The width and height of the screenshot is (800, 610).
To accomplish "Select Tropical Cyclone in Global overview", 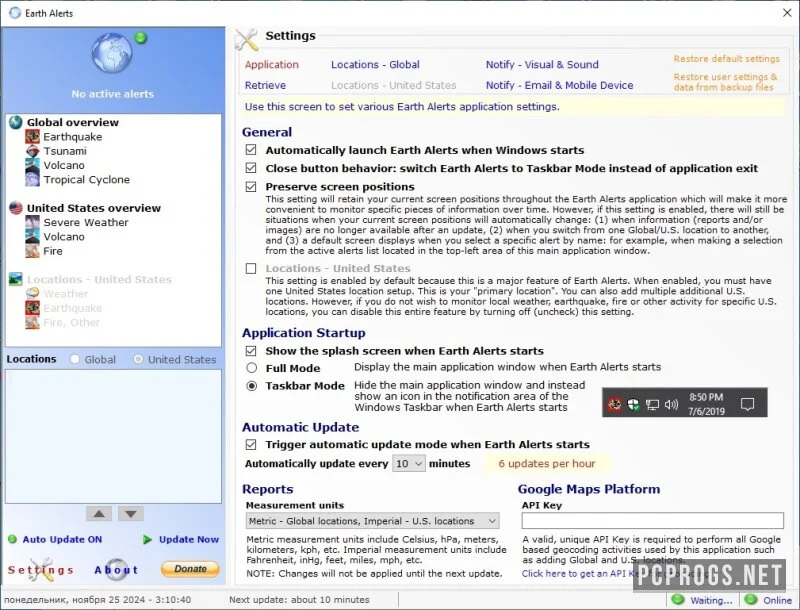I will click(86, 180).
